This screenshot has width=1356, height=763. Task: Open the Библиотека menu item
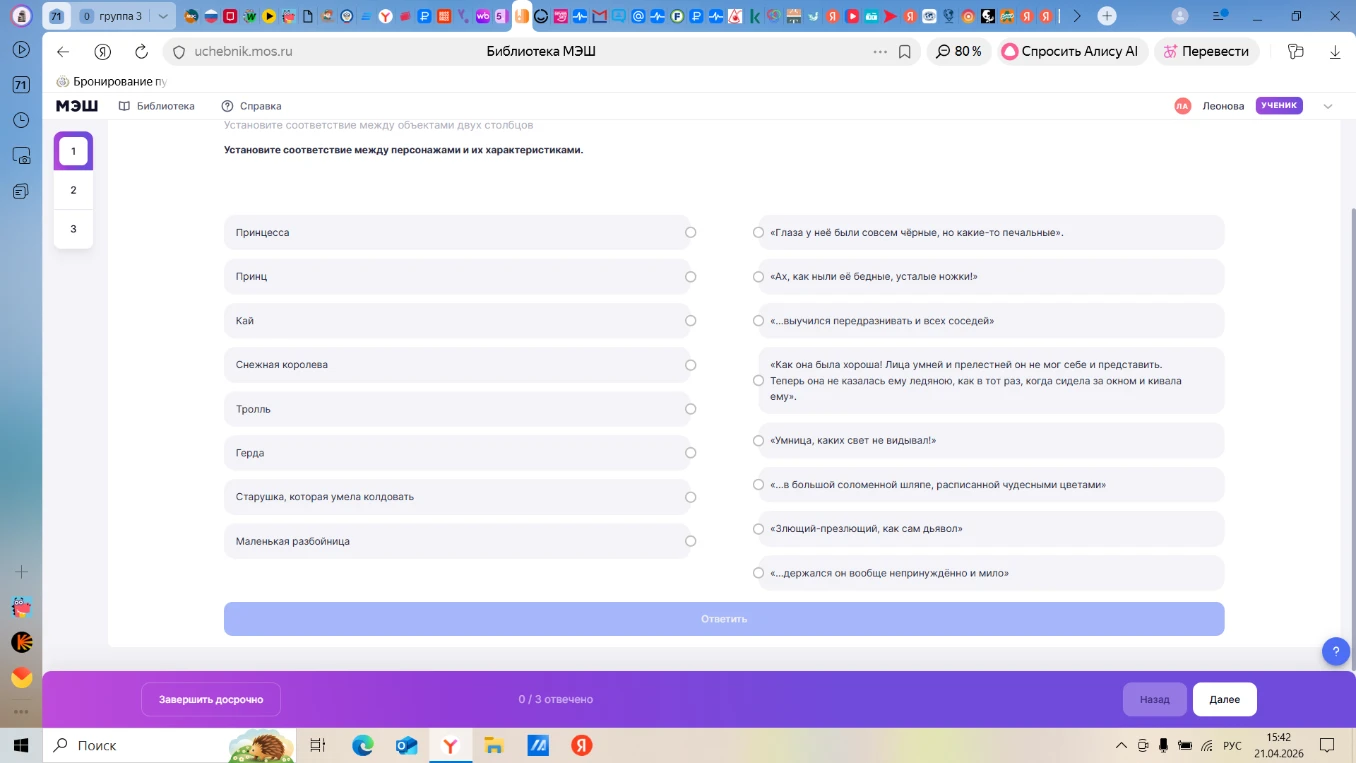point(157,106)
